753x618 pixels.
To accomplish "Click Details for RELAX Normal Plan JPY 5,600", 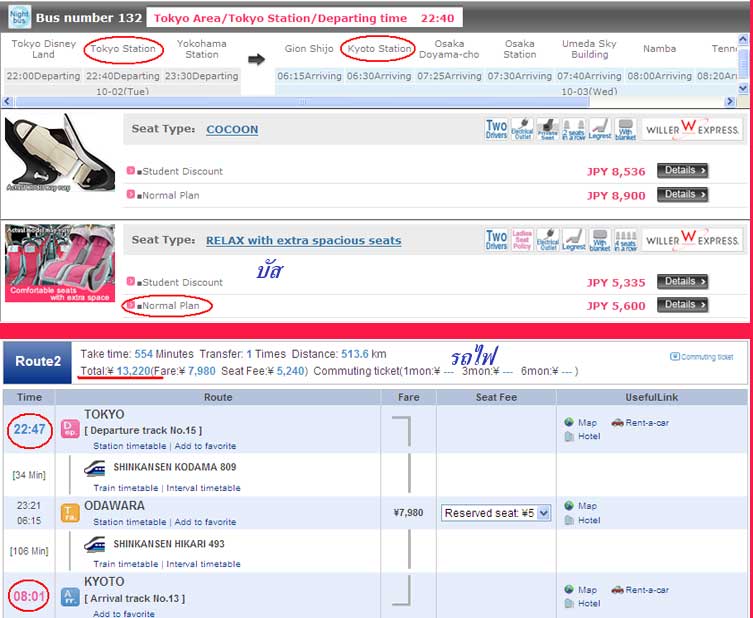I will click(x=682, y=305).
